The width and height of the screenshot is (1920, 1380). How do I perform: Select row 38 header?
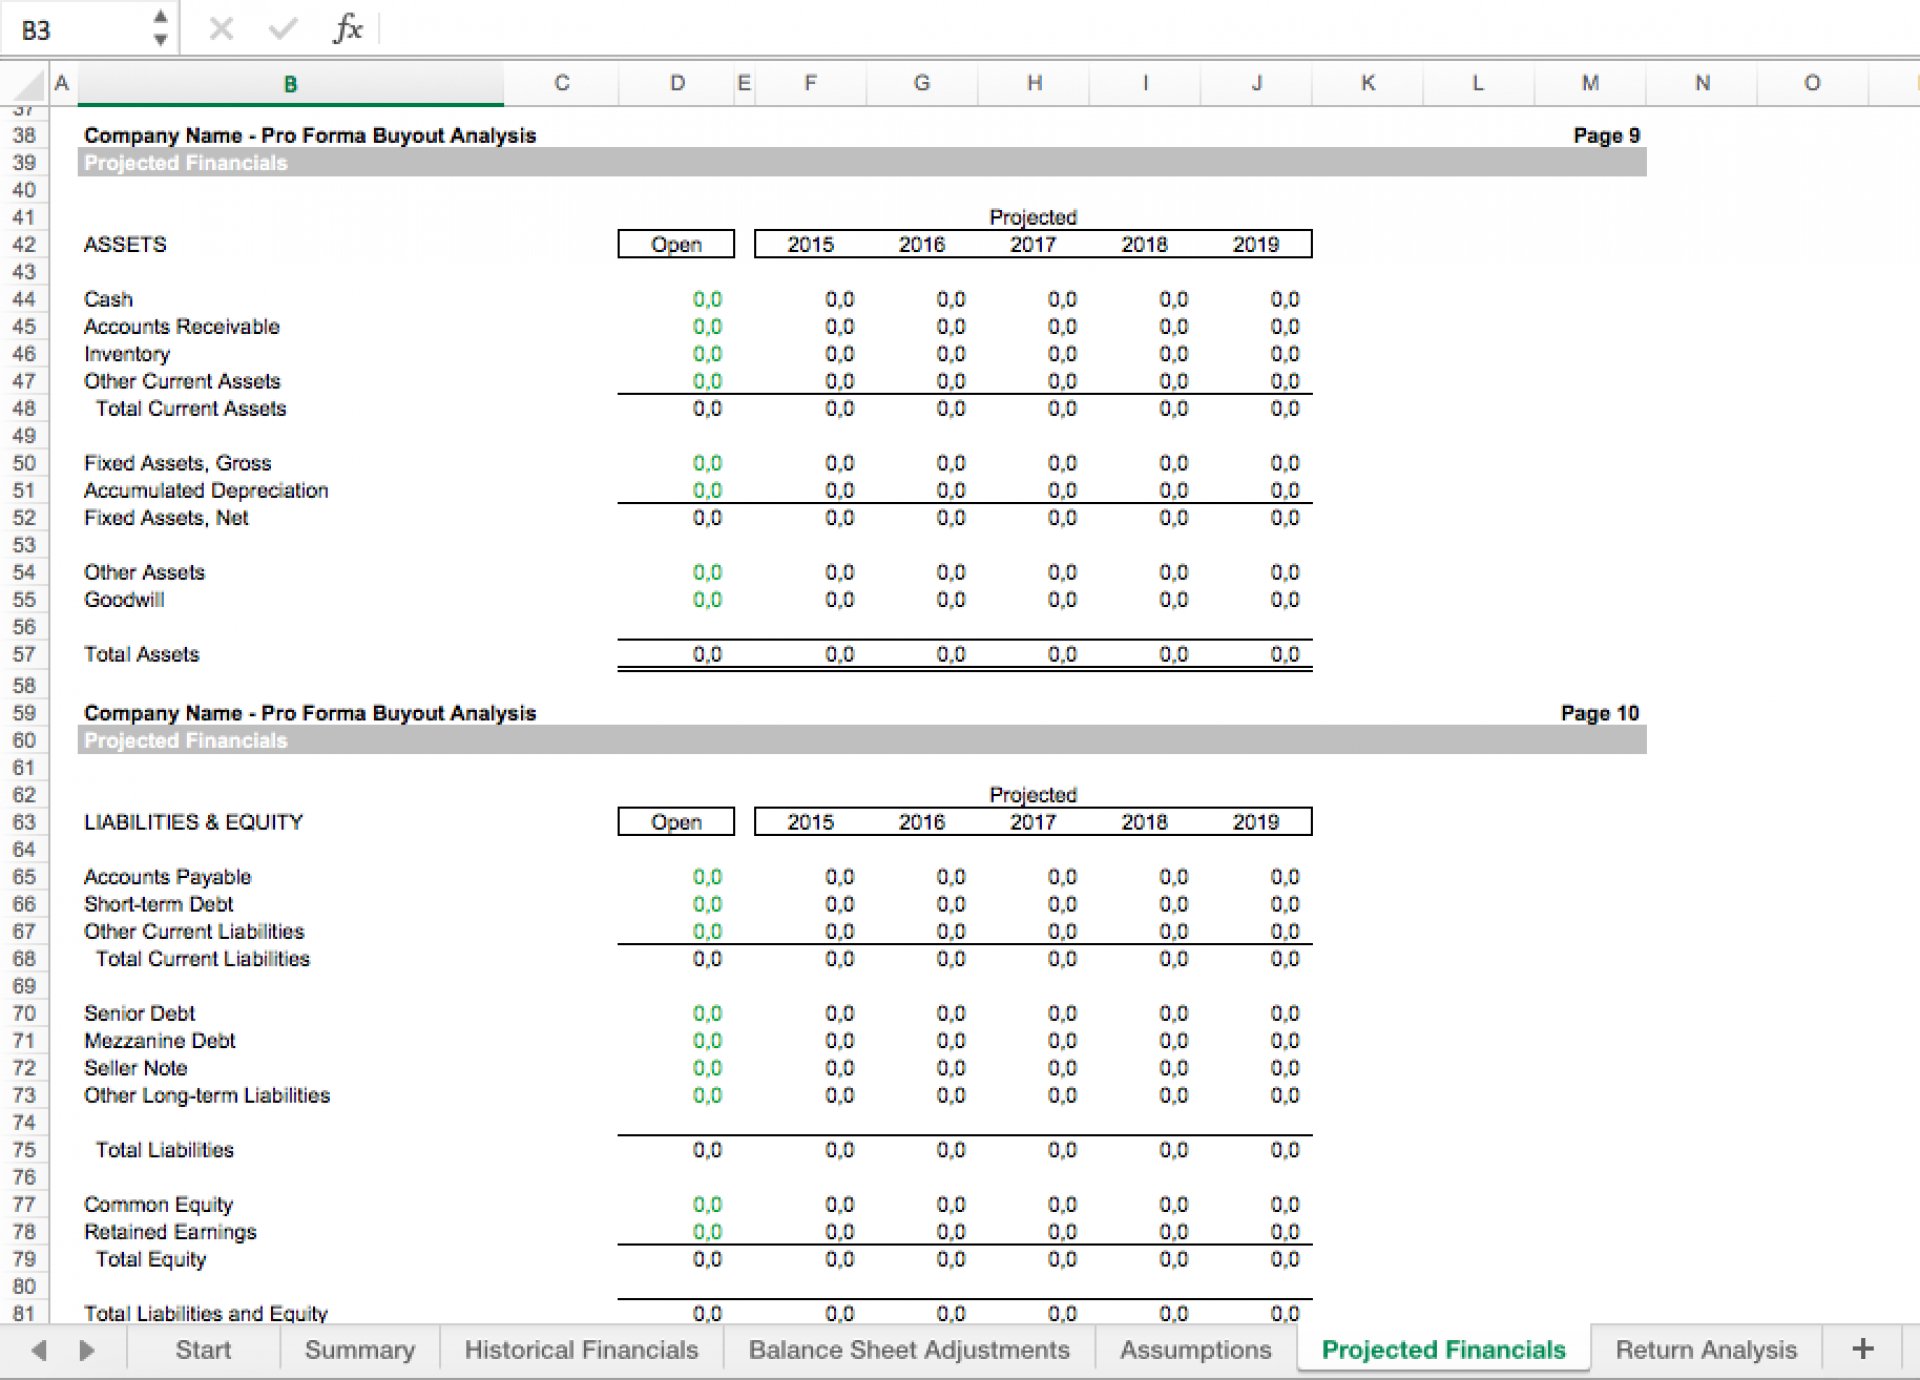(25, 135)
